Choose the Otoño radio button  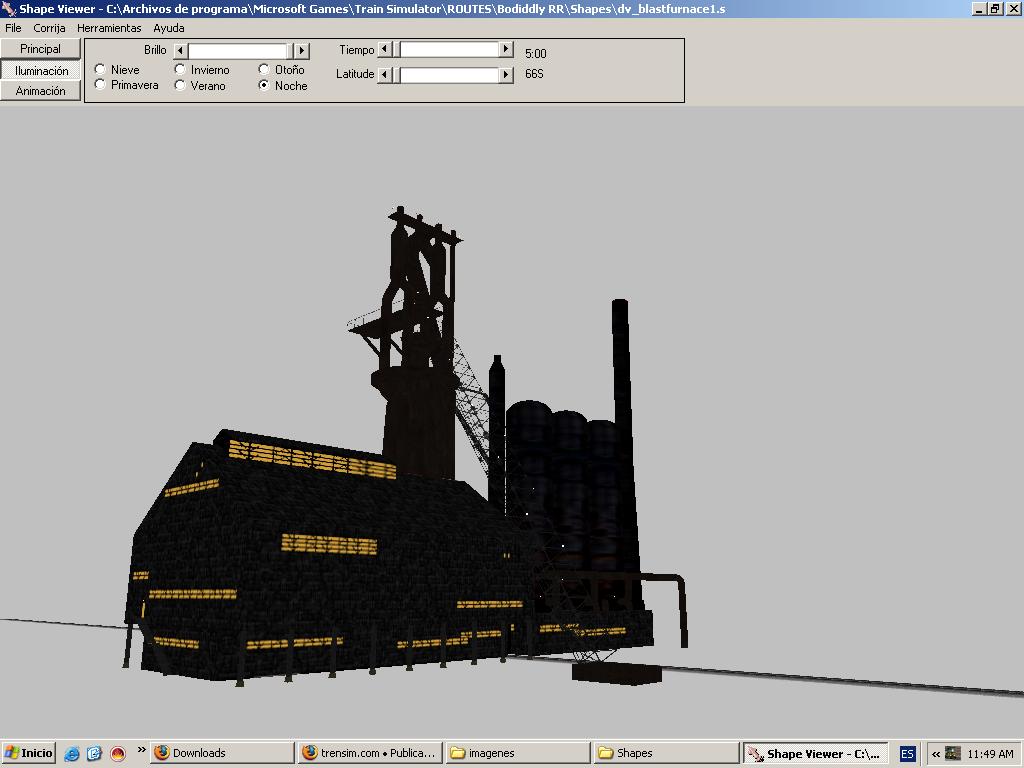(264, 69)
